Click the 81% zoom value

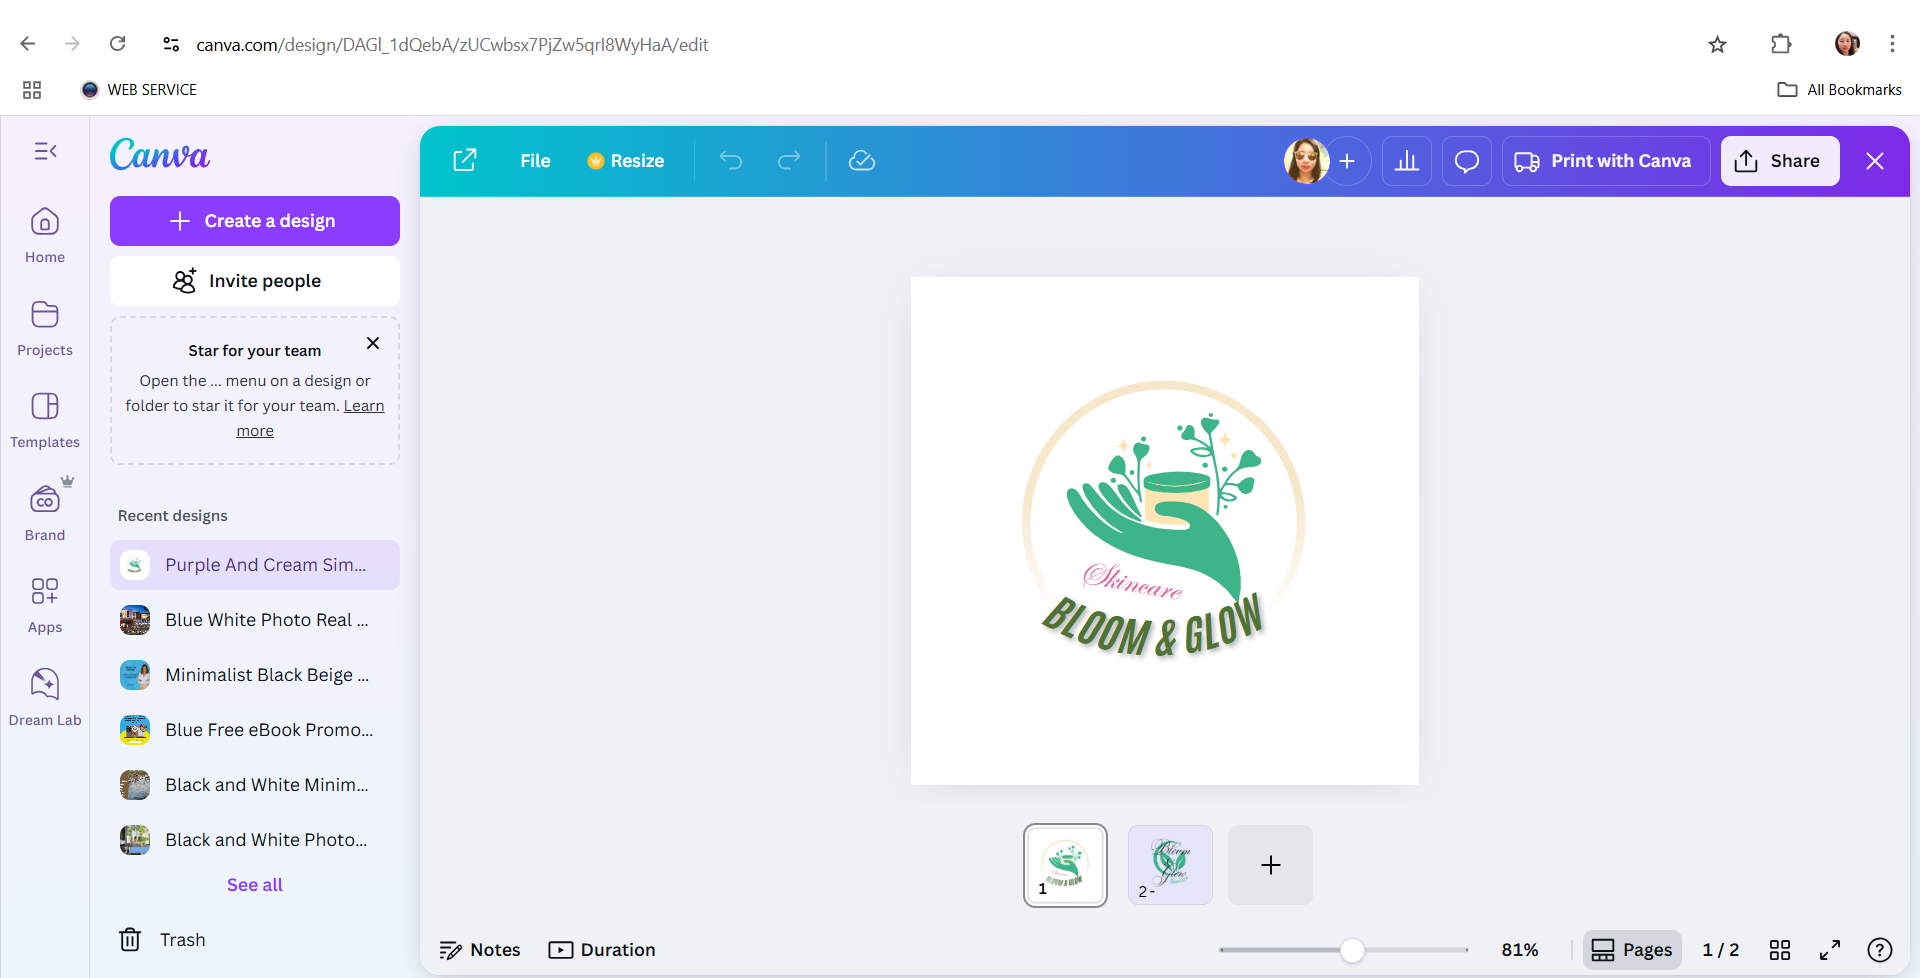pyautogui.click(x=1520, y=950)
